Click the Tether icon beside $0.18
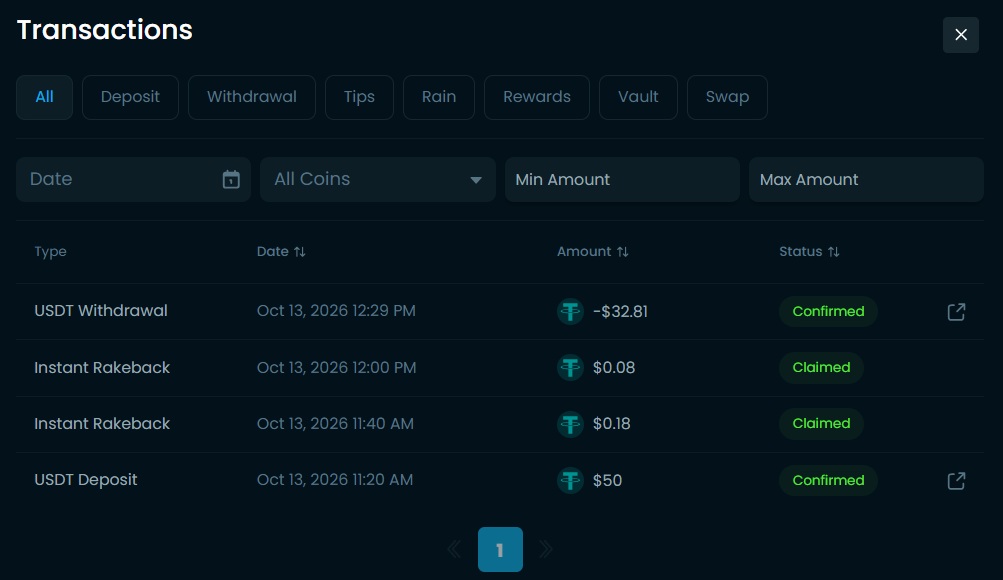The width and height of the screenshot is (1003, 580). click(570, 424)
